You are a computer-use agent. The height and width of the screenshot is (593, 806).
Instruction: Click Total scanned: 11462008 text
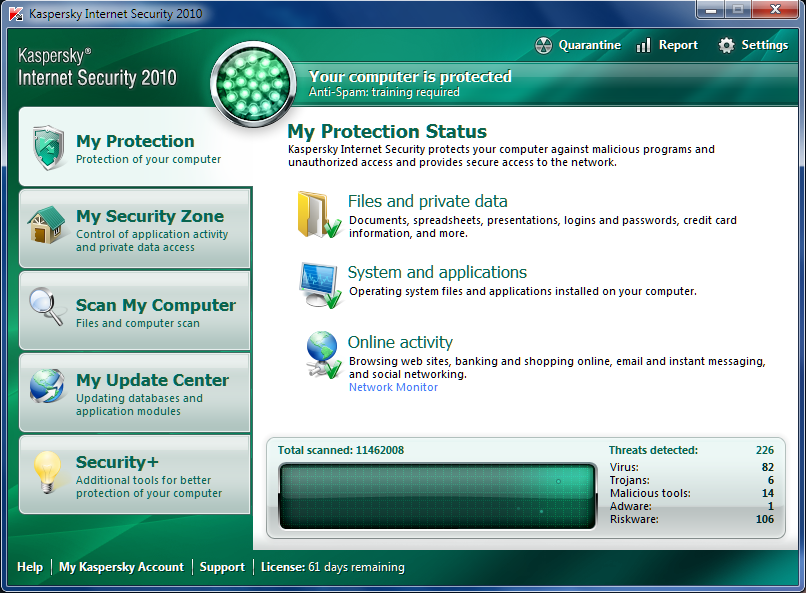(341, 450)
